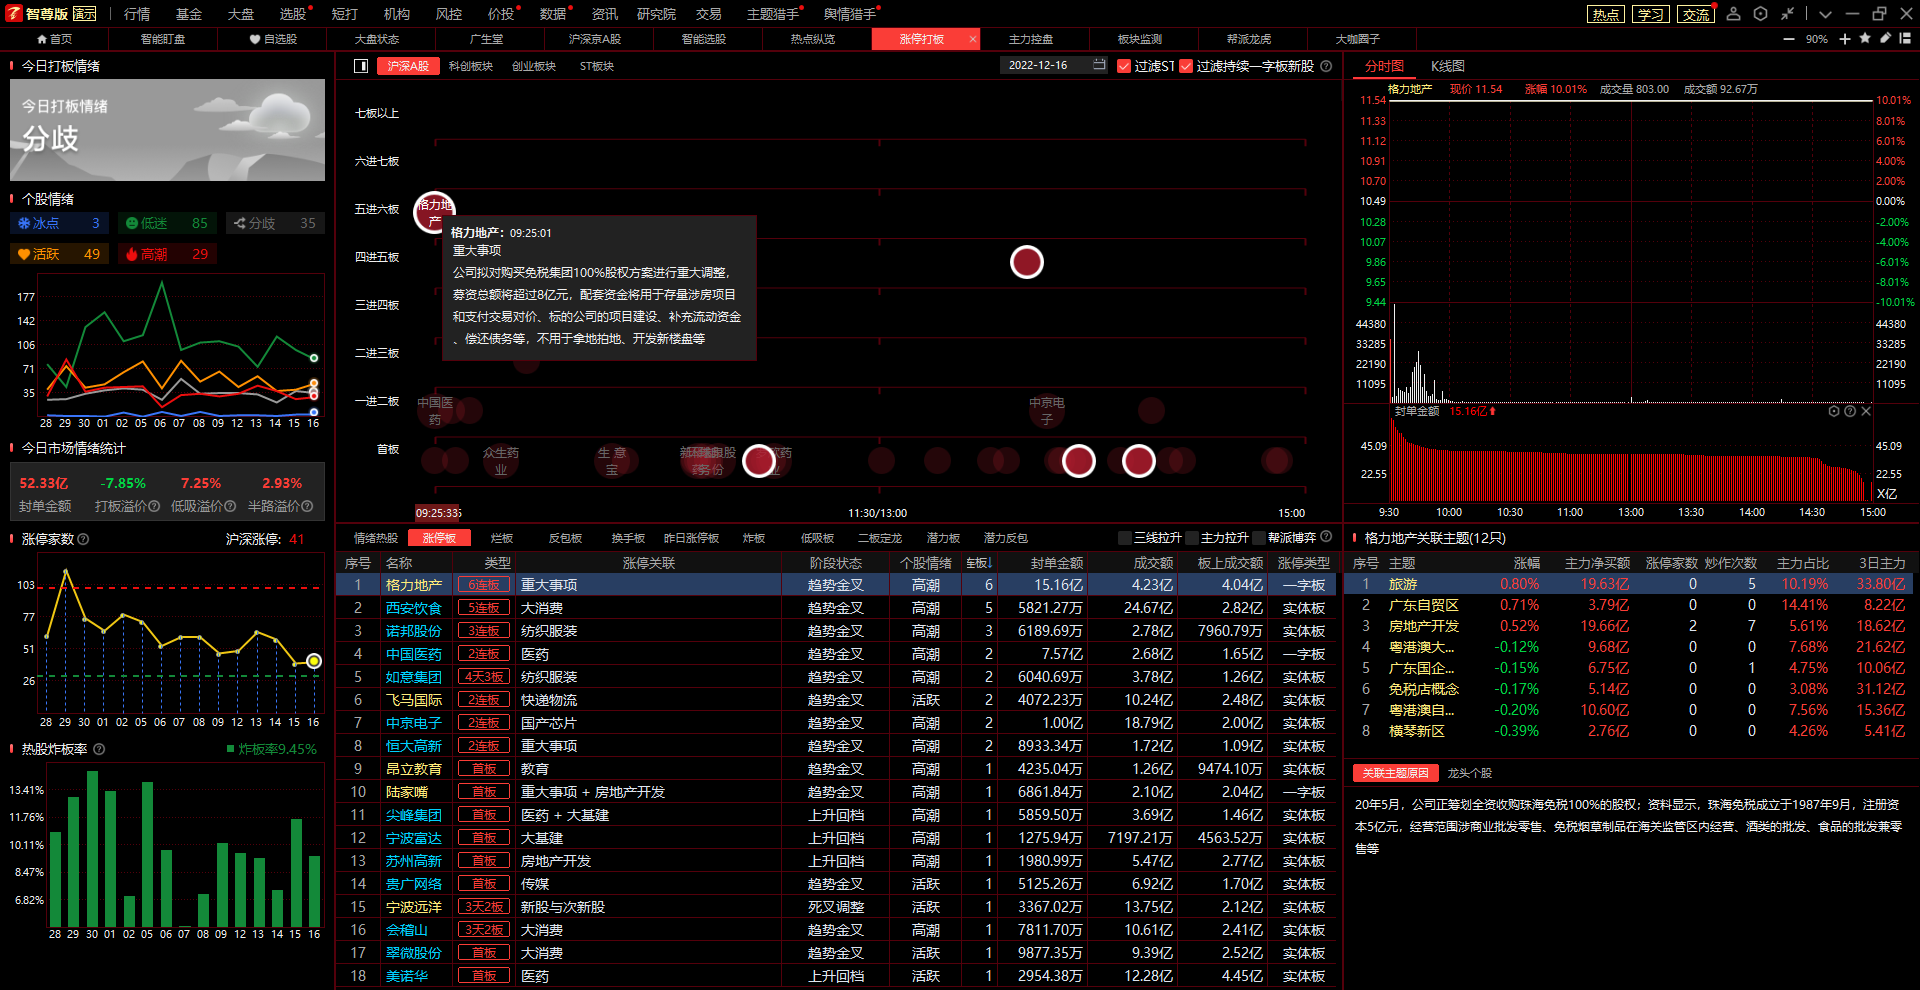Switch to the 炸板 list tab
1920x990 pixels.
(x=754, y=538)
